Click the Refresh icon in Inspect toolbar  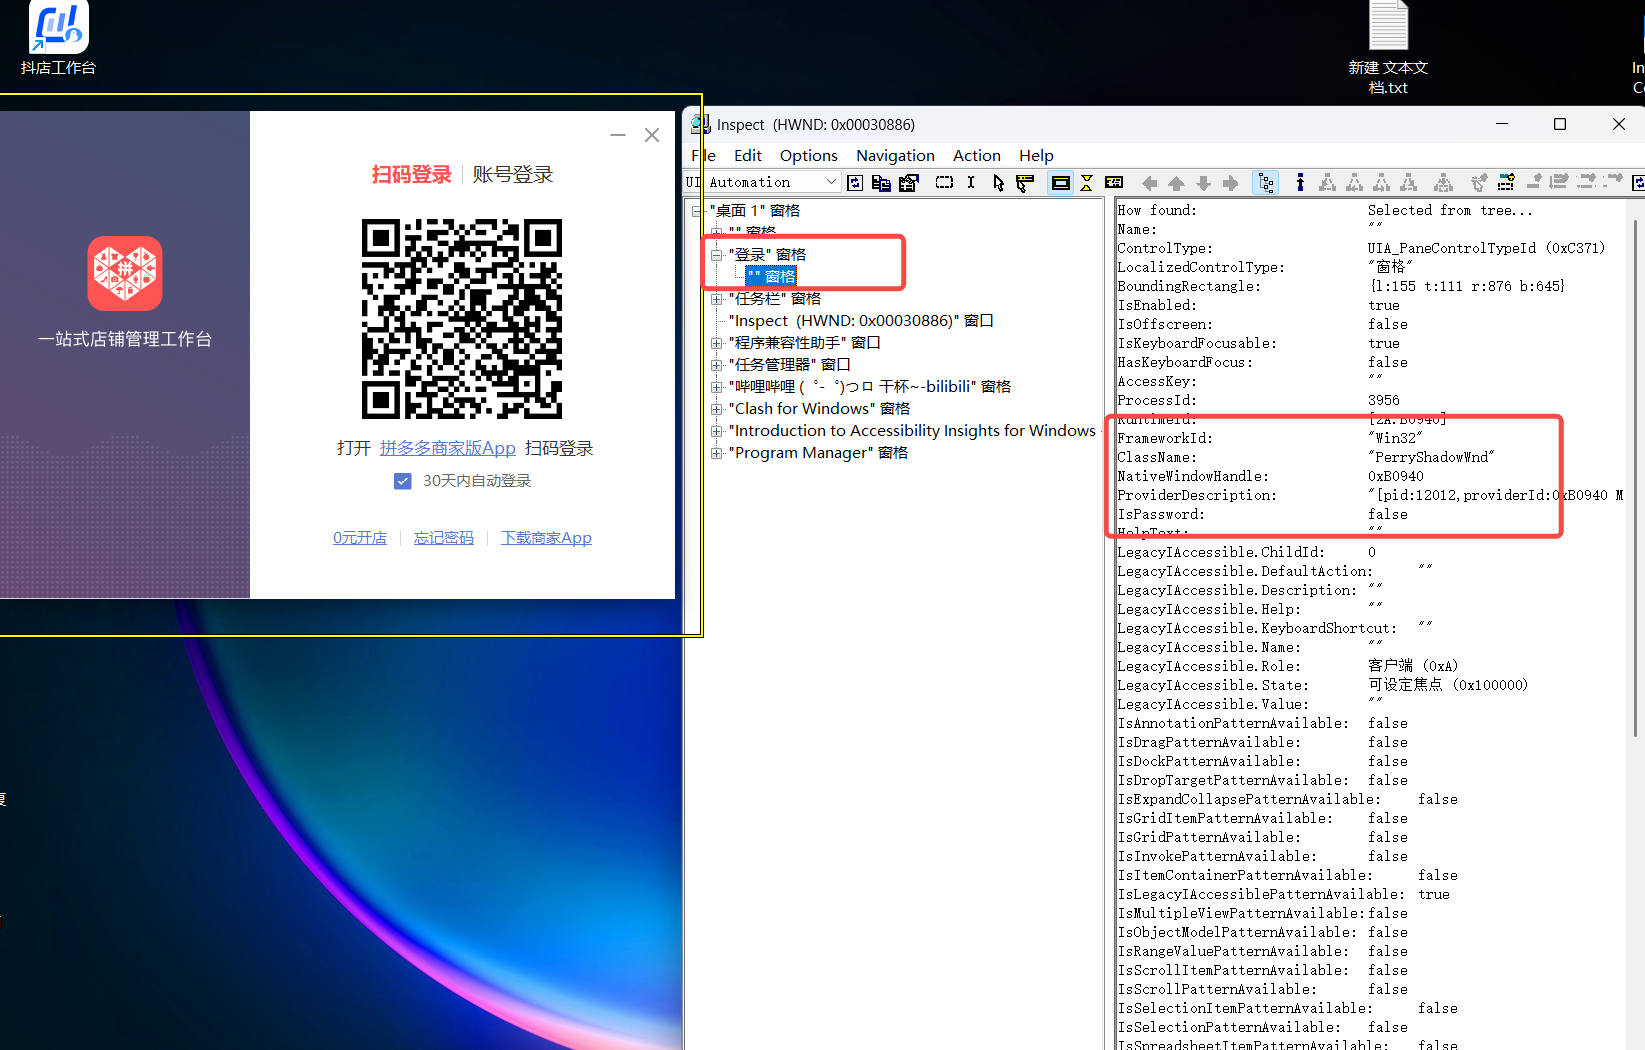pyautogui.click(x=855, y=182)
